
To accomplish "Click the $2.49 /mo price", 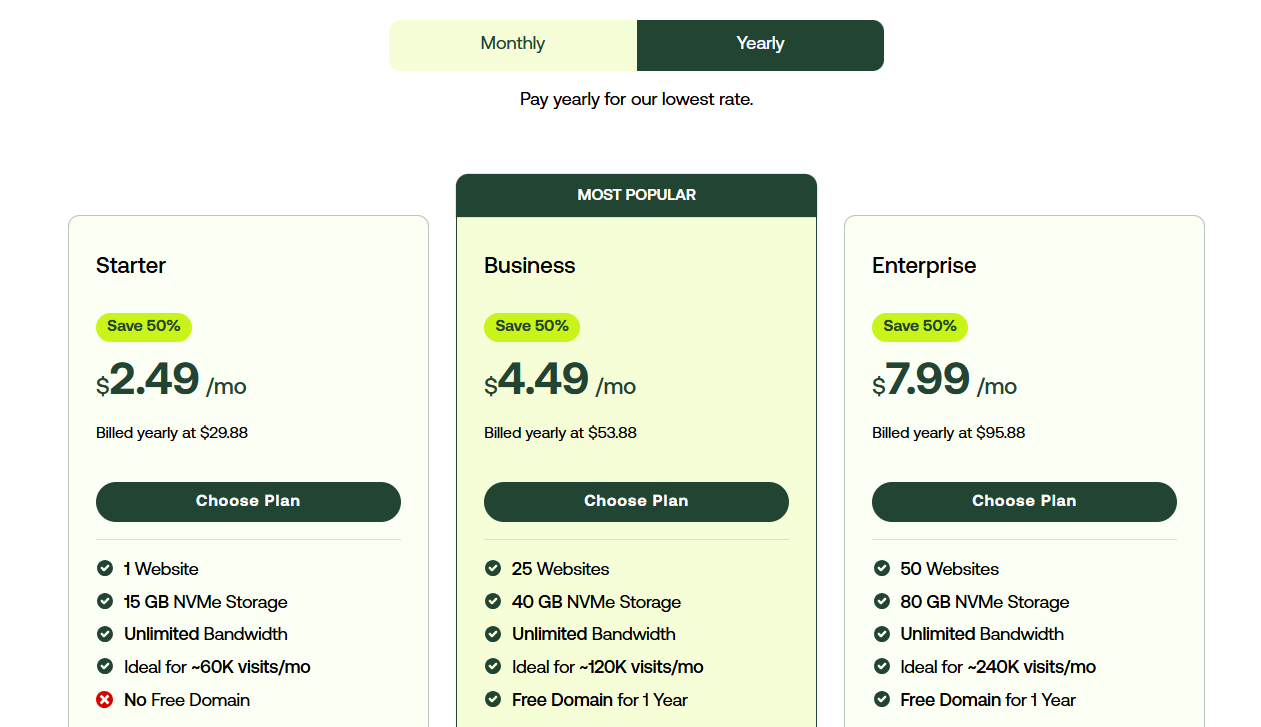I will pyautogui.click(x=171, y=381).
